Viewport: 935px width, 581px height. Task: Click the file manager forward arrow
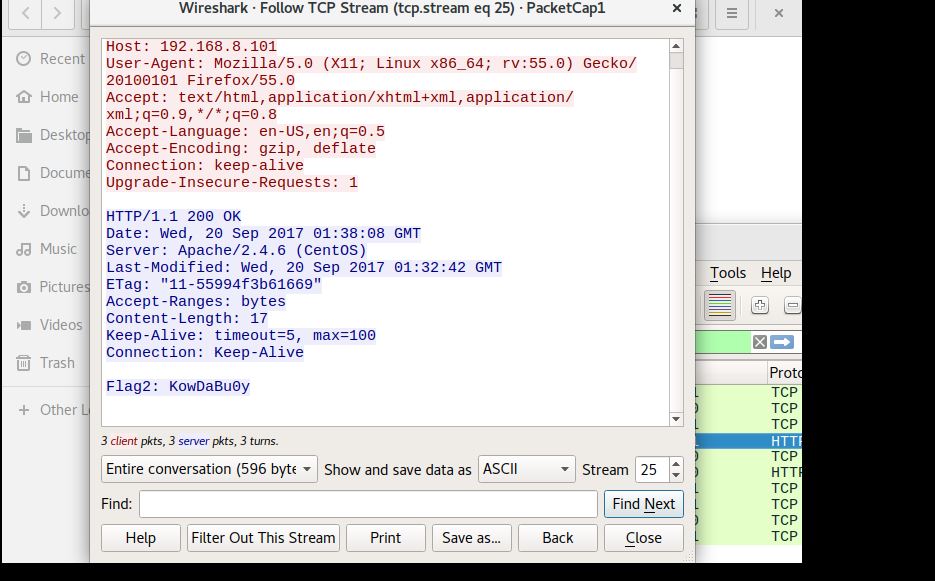(x=57, y=13)
